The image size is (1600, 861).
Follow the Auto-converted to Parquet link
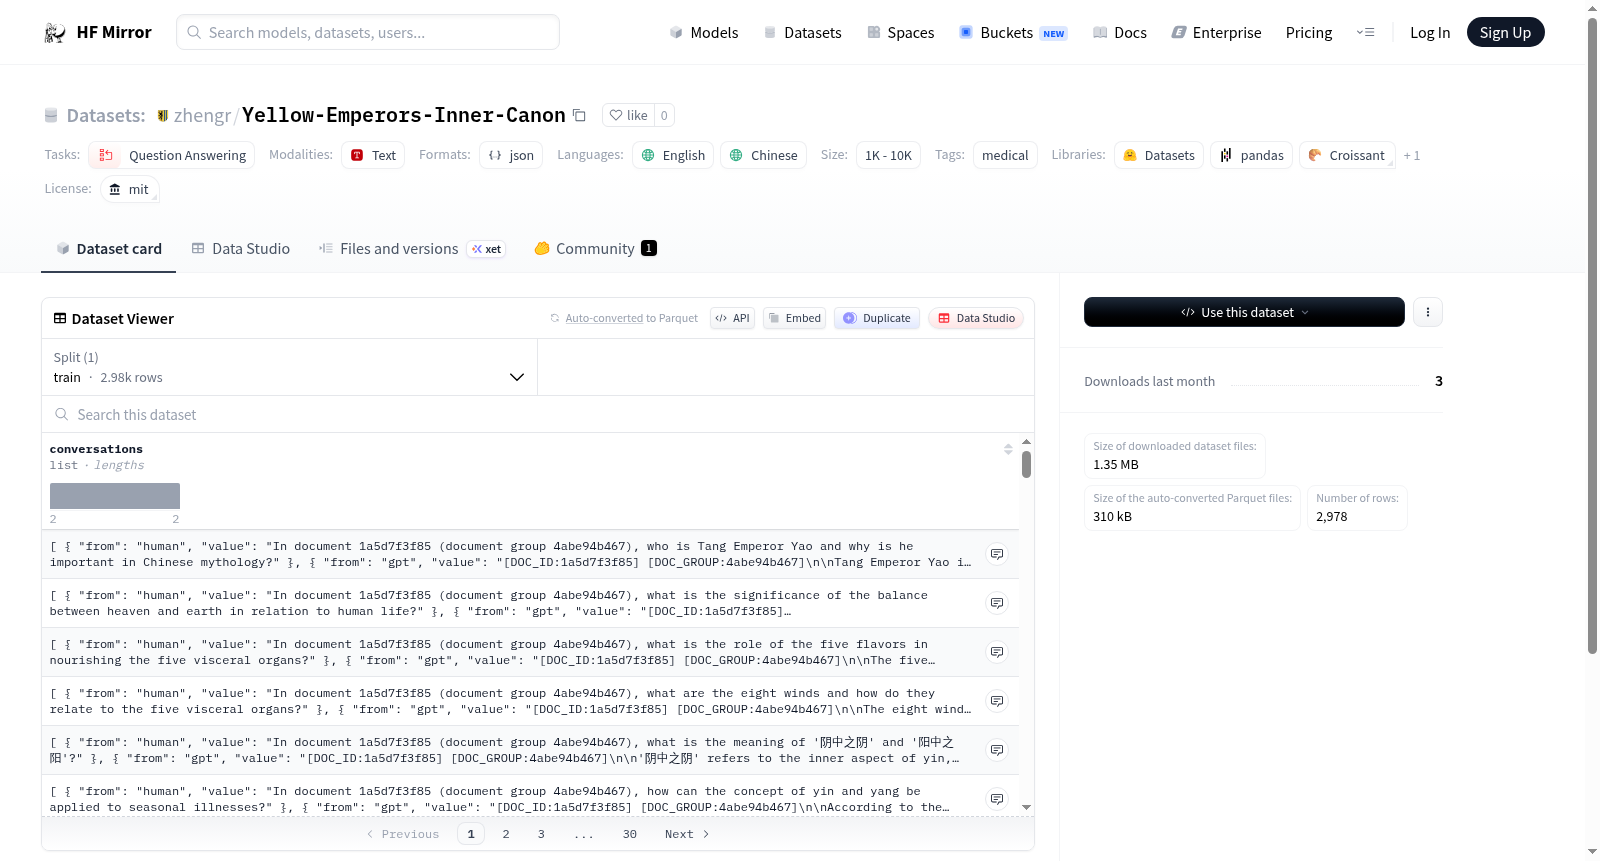(604, 318)
